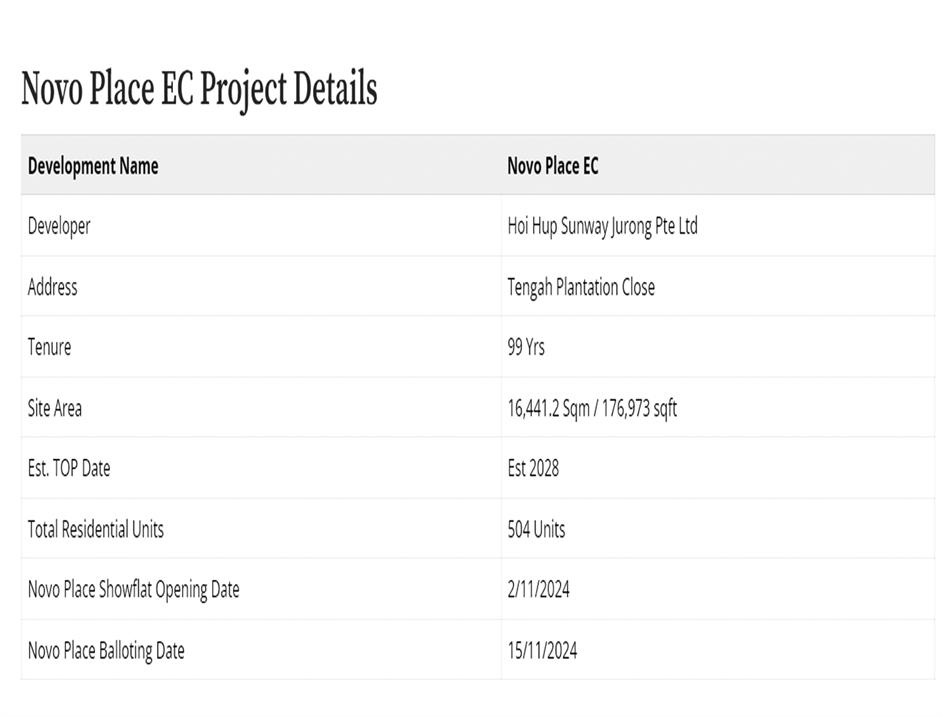Image resolution: width=943 pixels, height=717 pixels.
Task: Select the Total Residential Units label
Action: click(x=96, y=529)
